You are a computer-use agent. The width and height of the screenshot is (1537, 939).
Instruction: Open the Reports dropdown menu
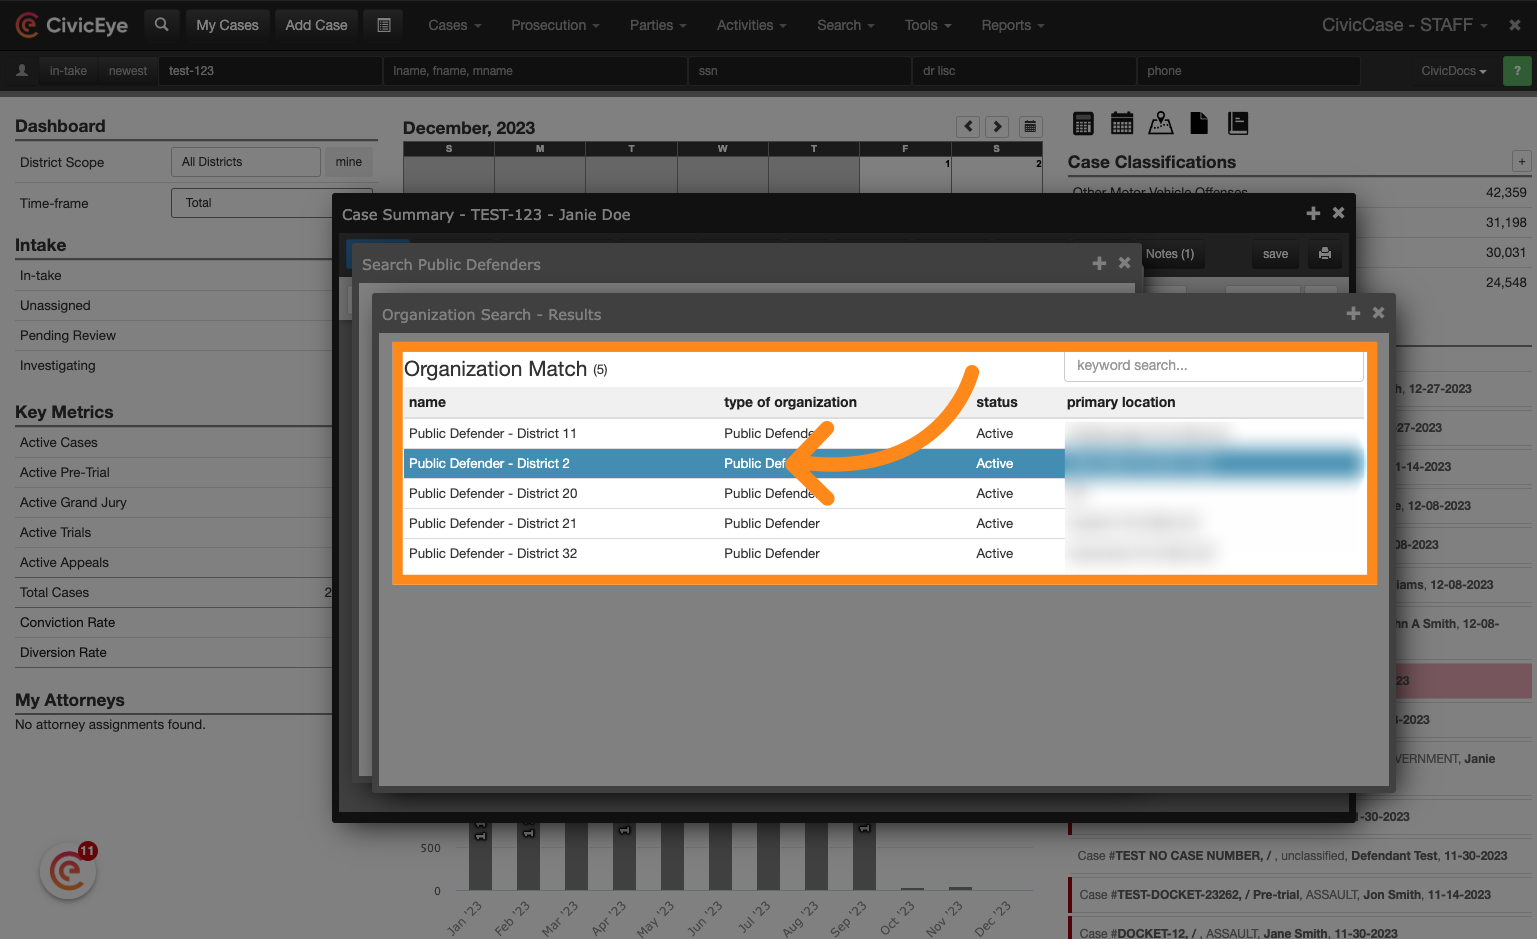point(1012,25)
